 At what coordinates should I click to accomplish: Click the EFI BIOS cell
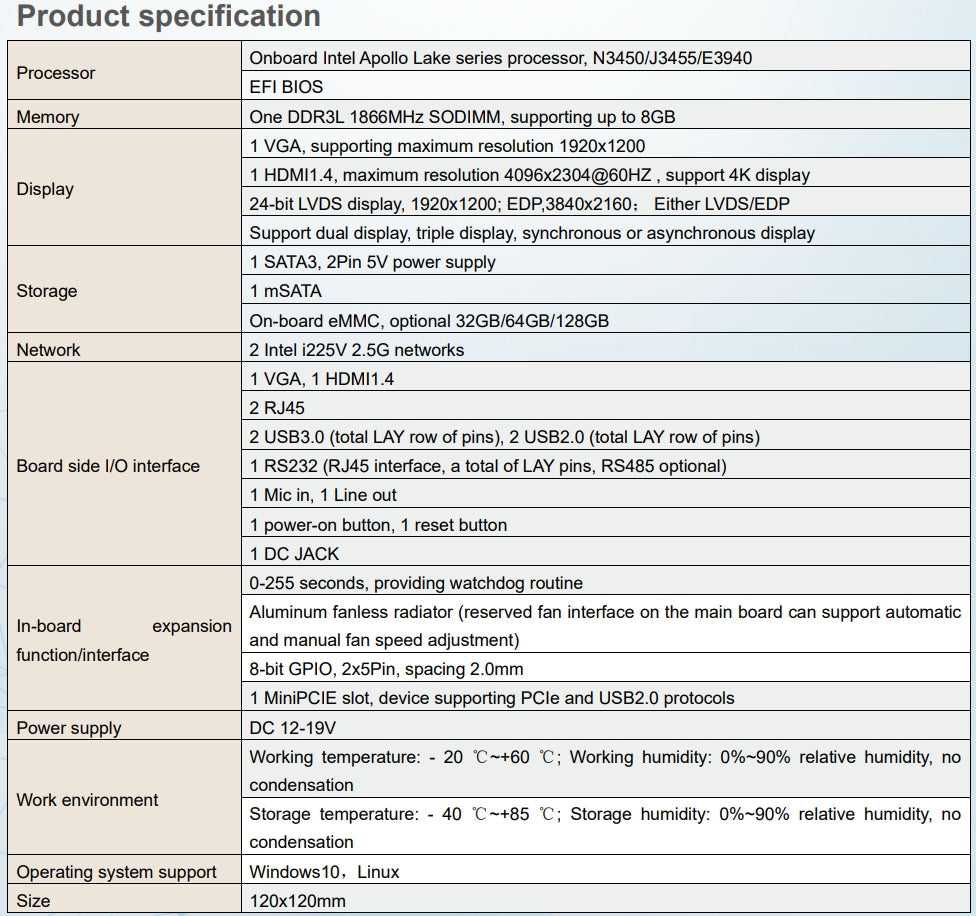point(286,87)
